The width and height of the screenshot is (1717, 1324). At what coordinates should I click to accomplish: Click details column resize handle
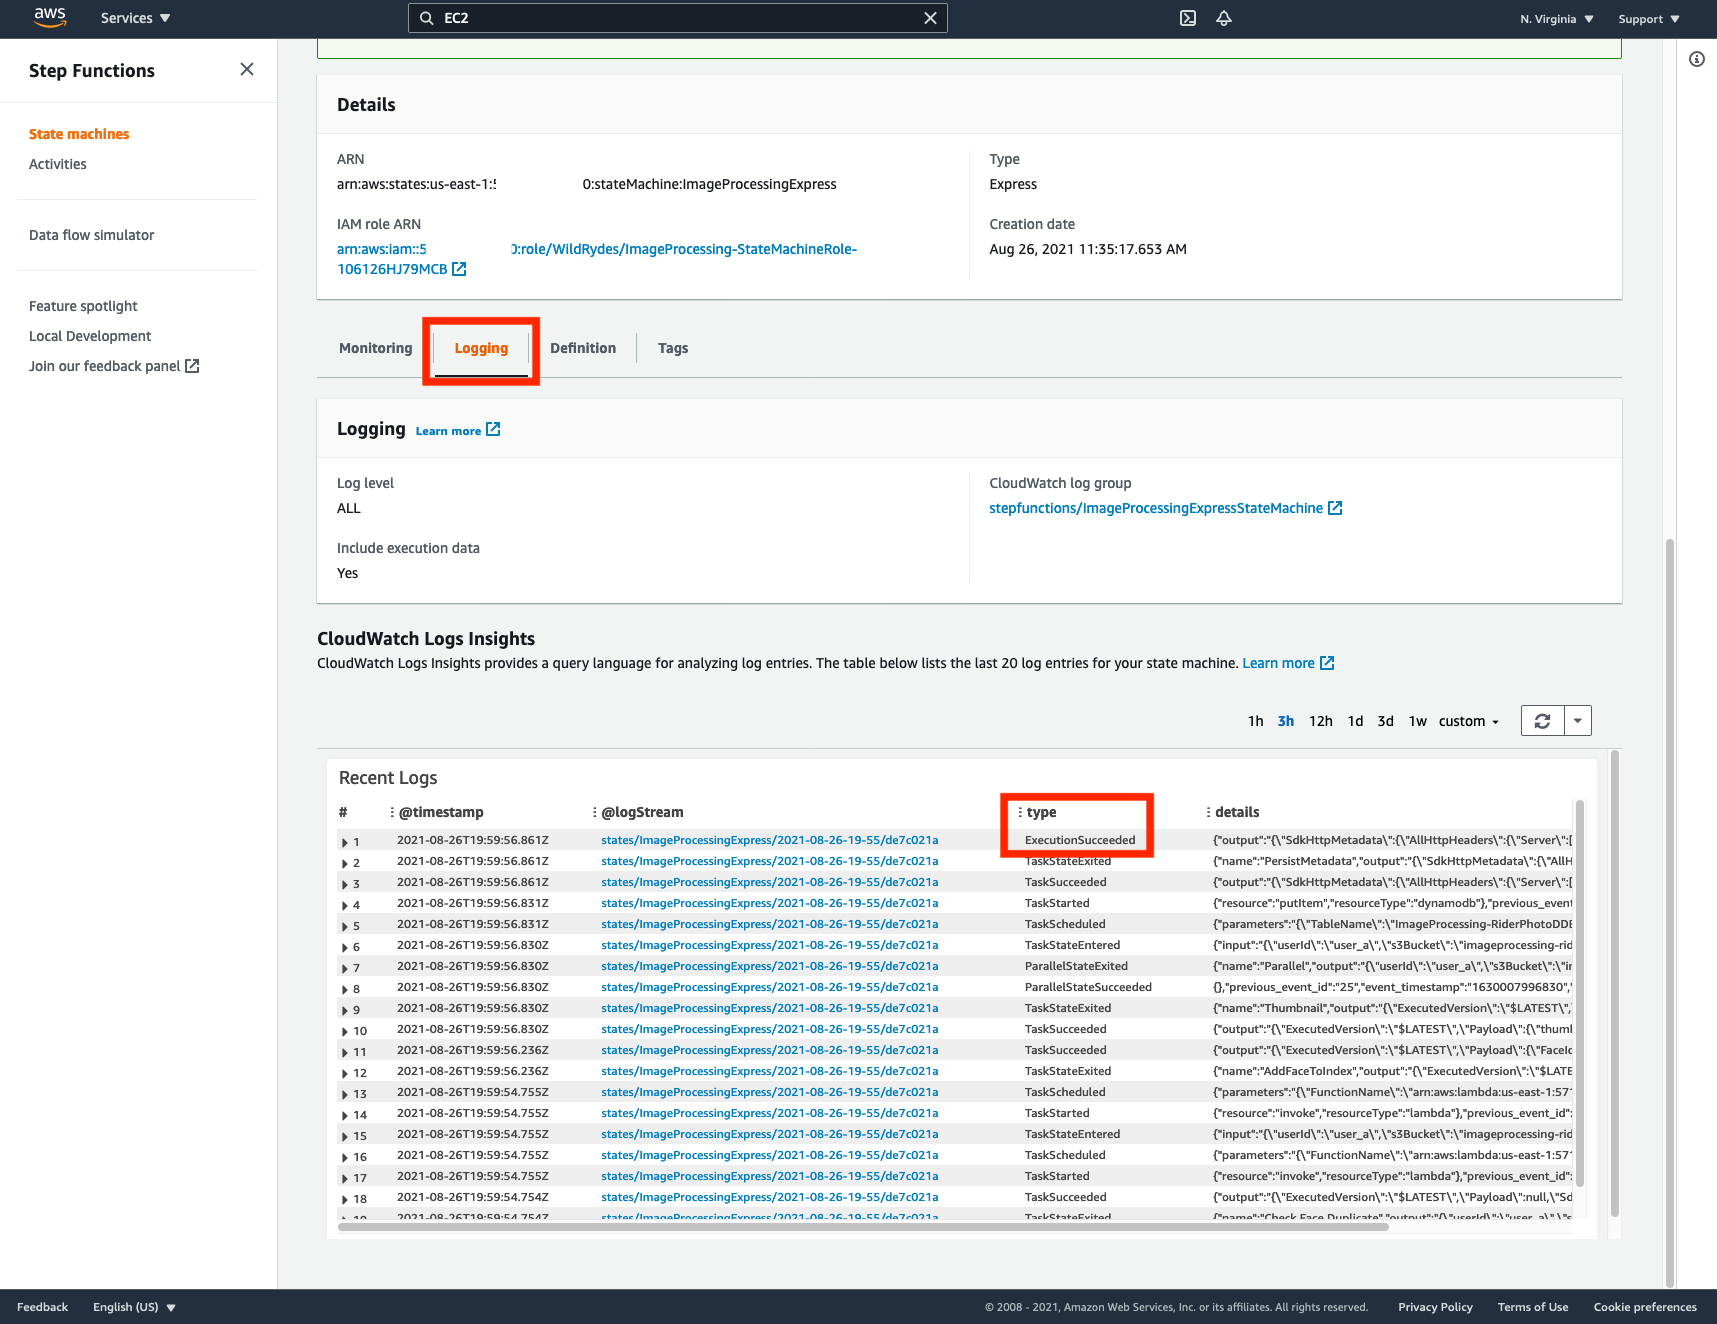pyautogui.click(x=1208, y=812)
